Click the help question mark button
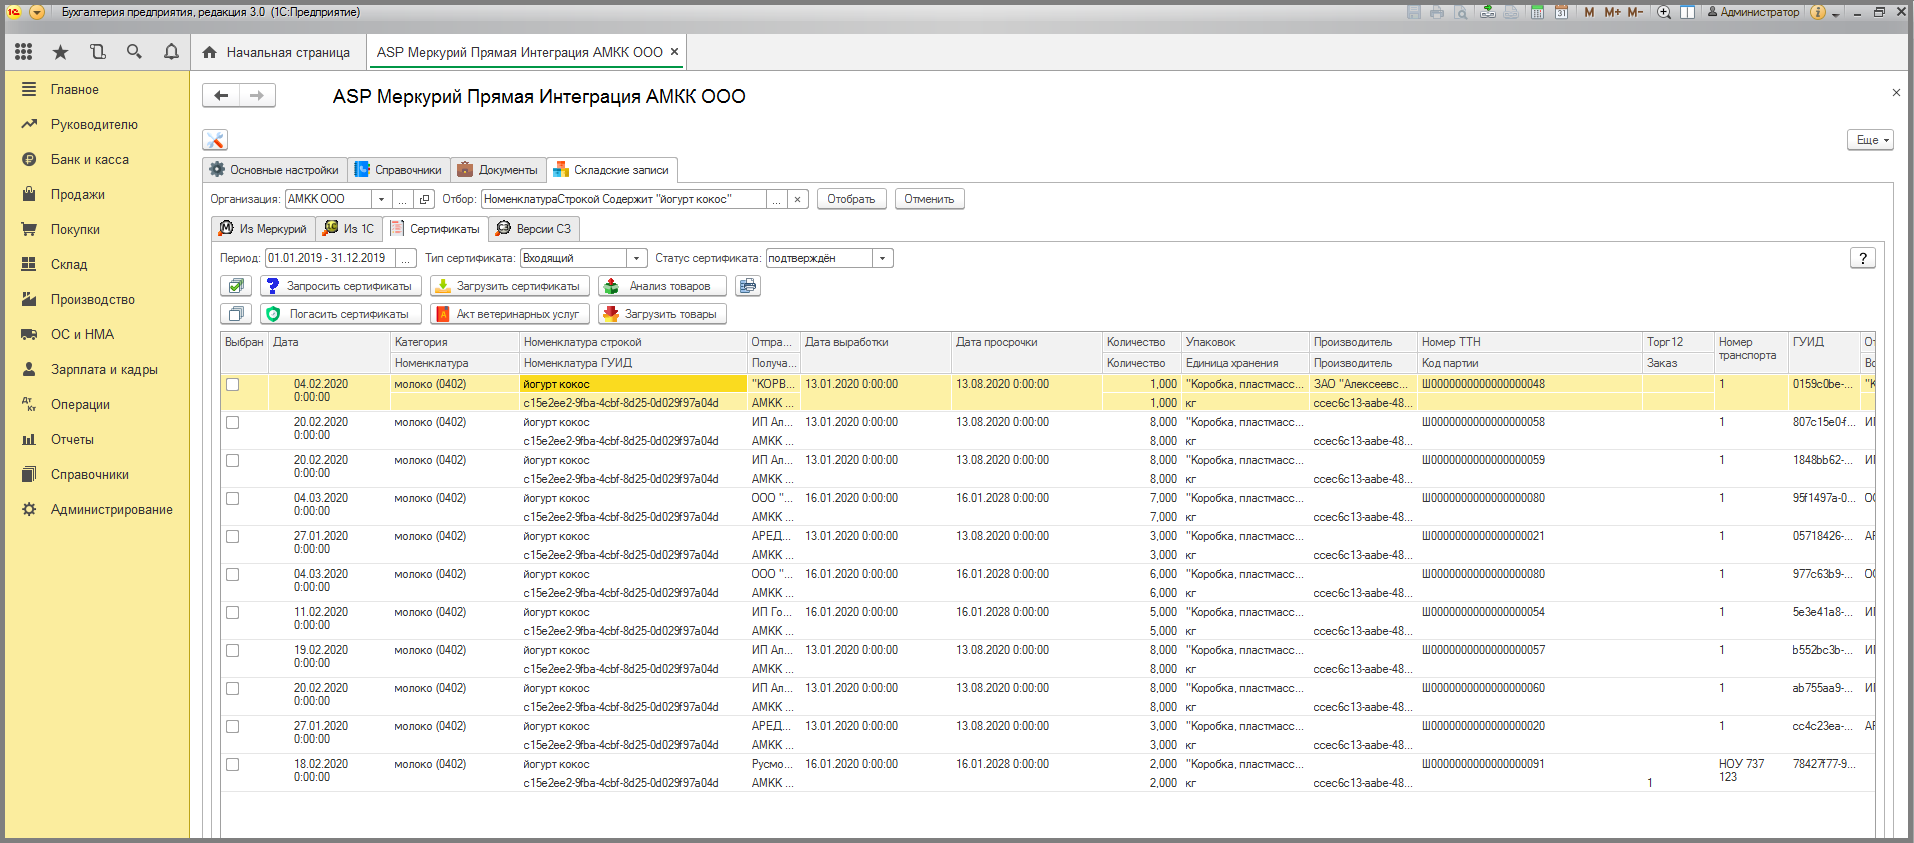This screenshot has width=1914, height=843. [1862, 258]
